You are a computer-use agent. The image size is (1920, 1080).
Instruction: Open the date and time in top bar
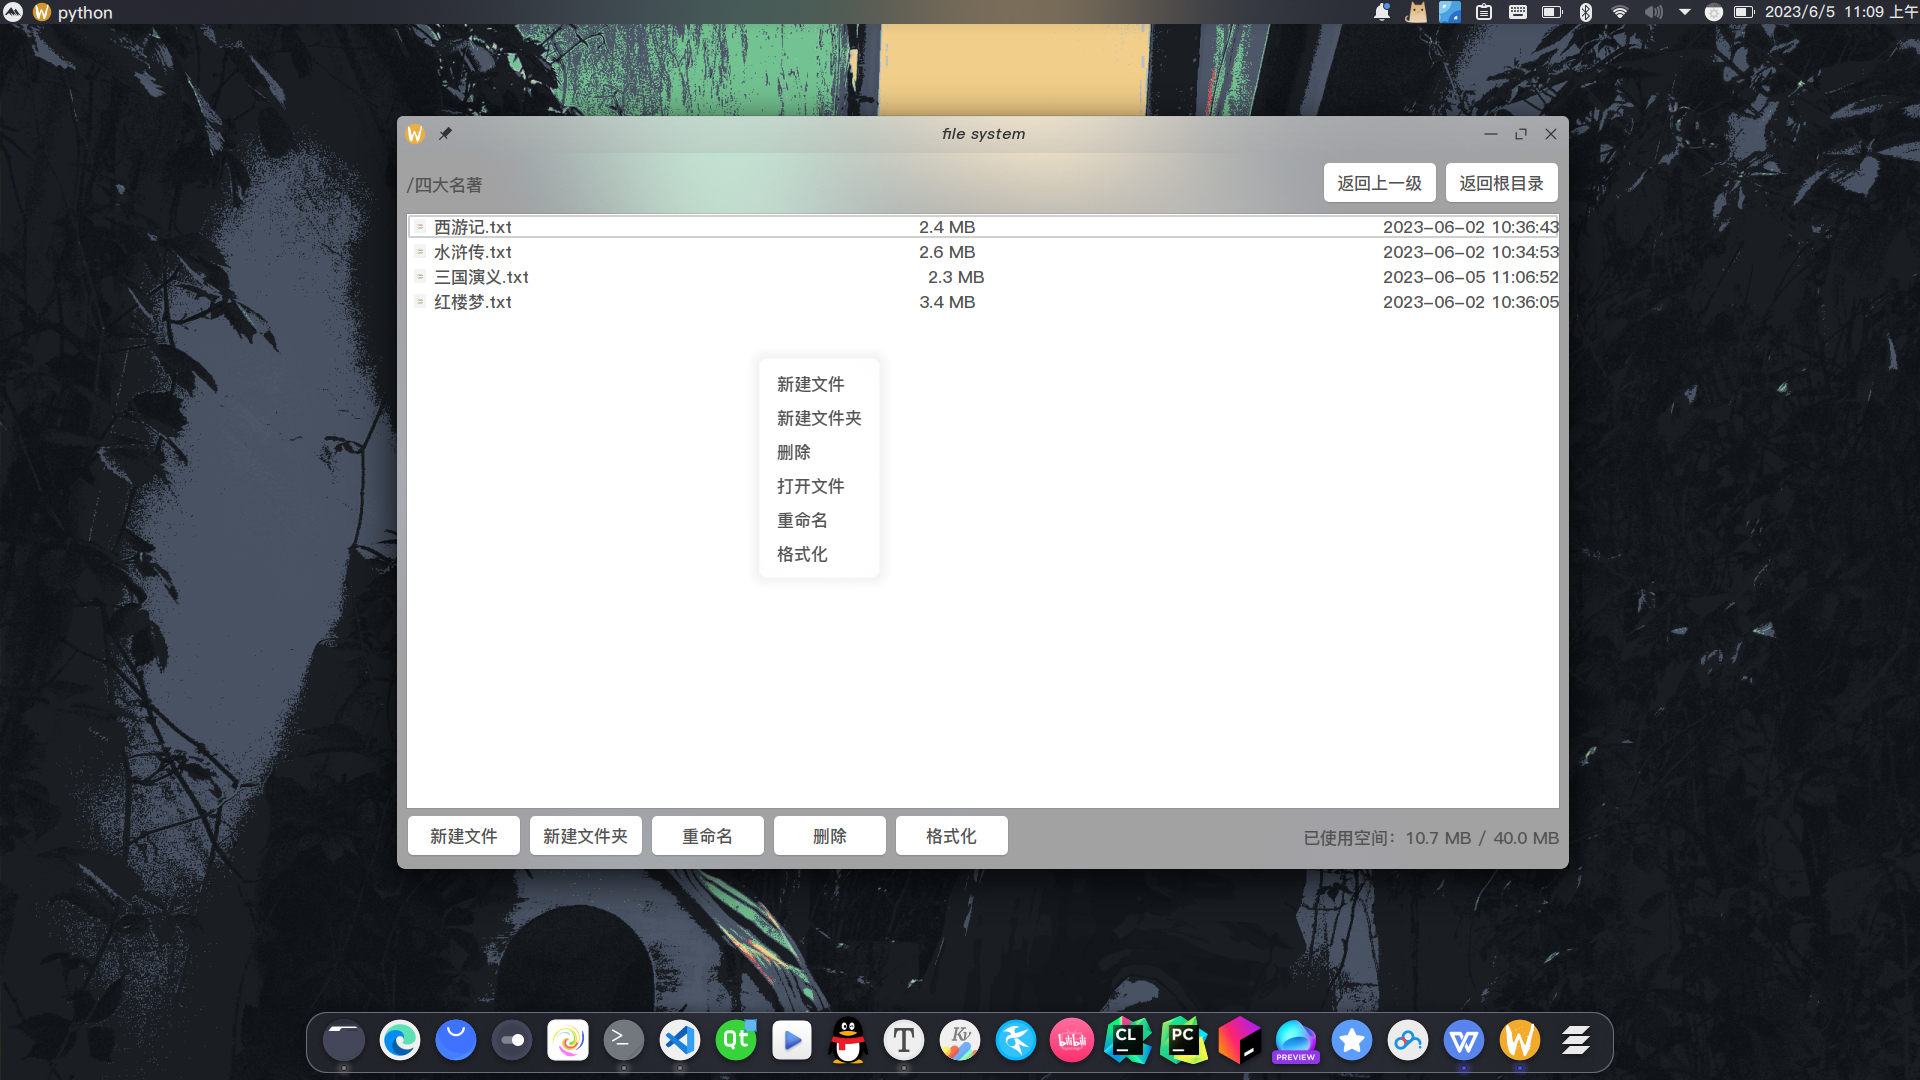pos(1841,12)
